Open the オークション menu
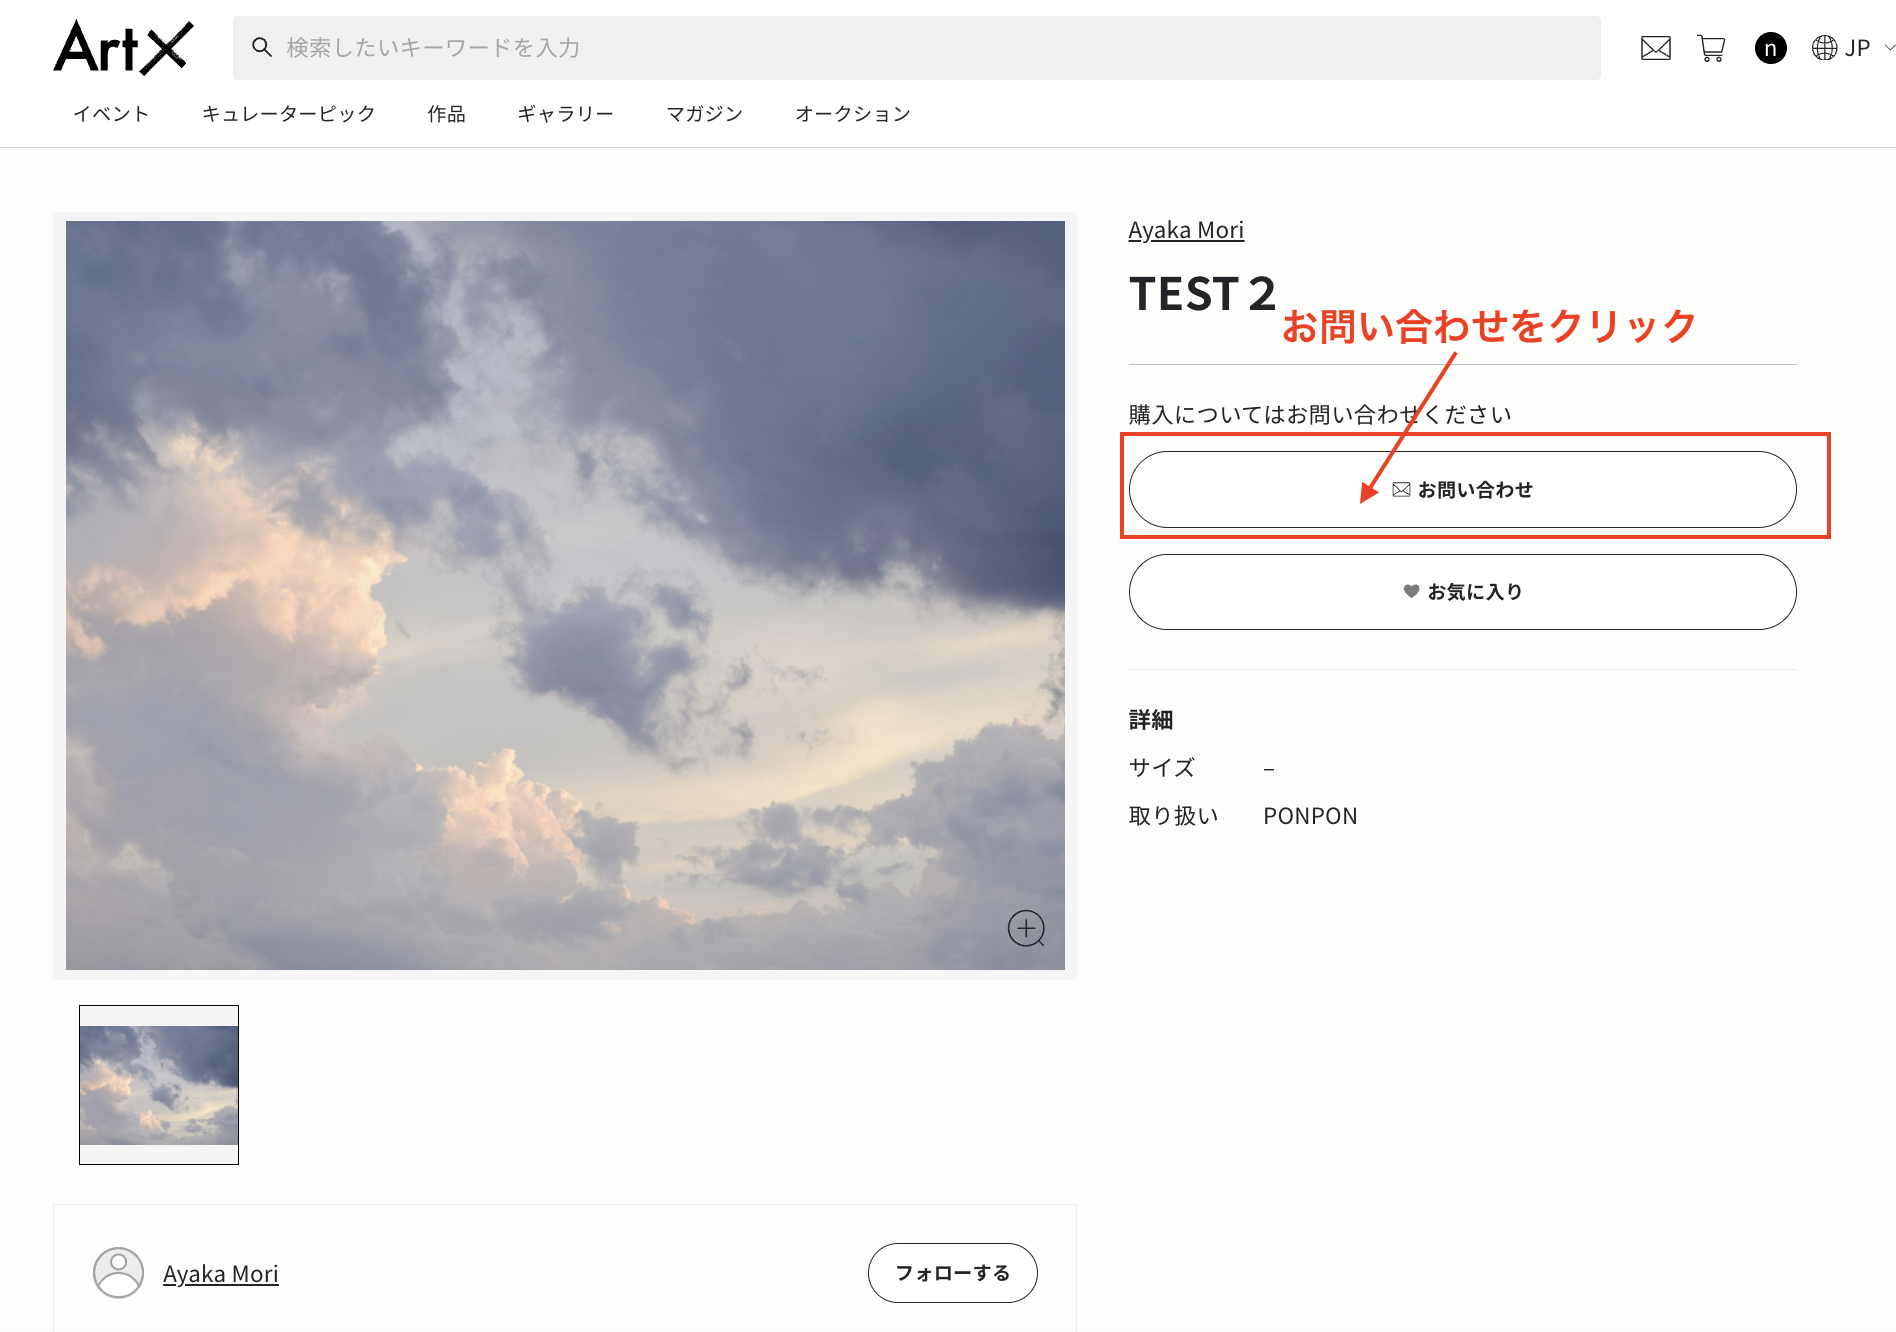This screenshot has width=1896, height=1332. click(x=852, y=114)
